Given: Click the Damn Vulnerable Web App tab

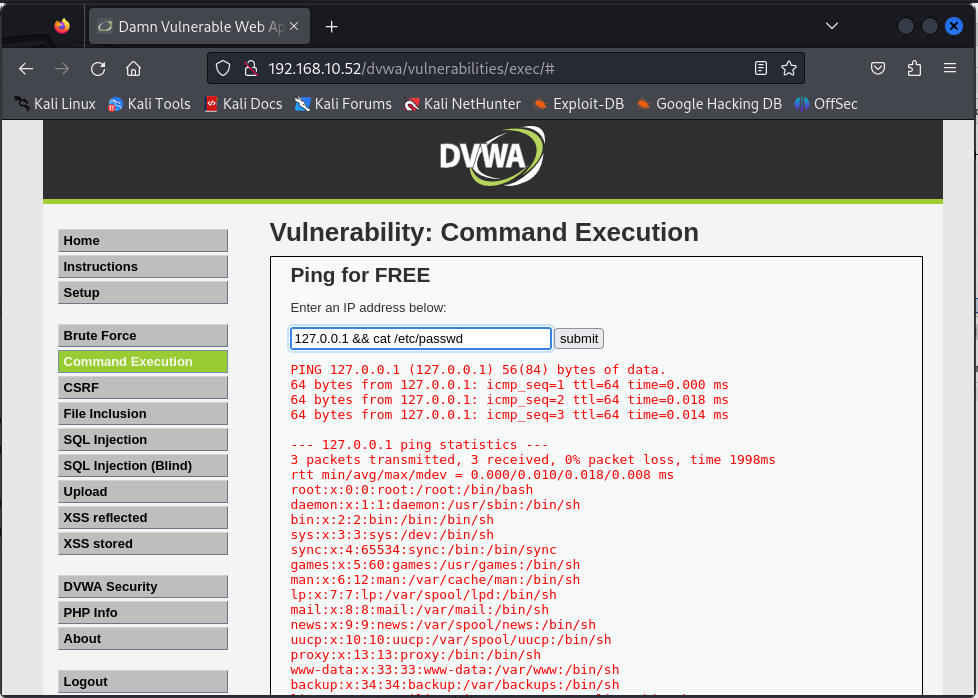Looking at the screenshot, I should 200,26.
